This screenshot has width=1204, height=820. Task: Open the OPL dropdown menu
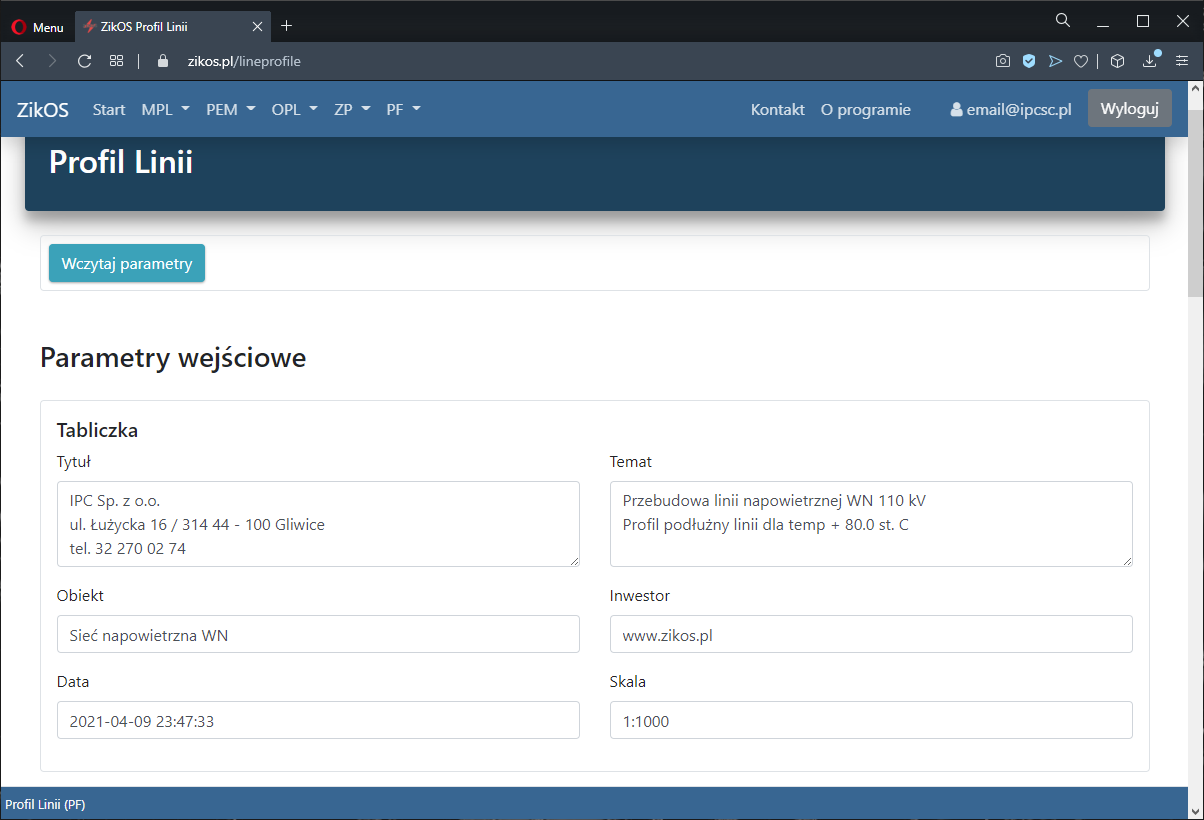click(x=294, y=110)
